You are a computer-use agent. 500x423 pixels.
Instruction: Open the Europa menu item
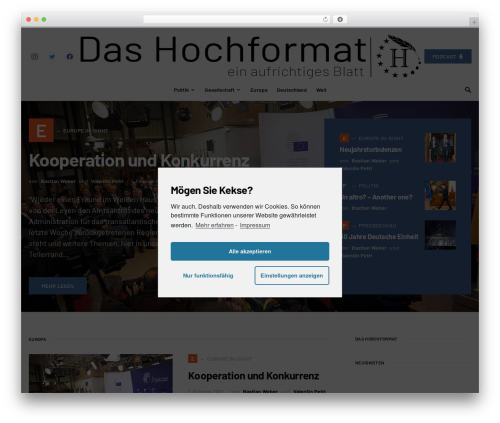coord(259,90)
